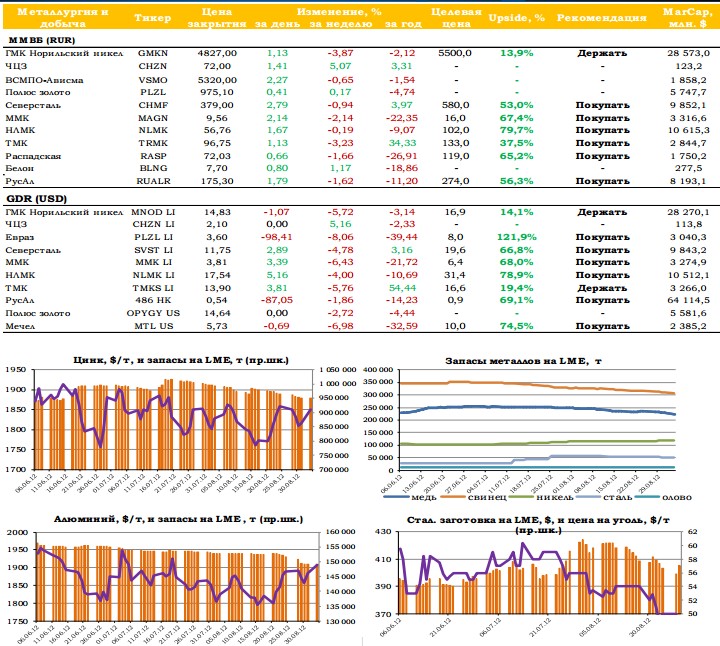Click the Распадская company name

click(x=33, y=157)
